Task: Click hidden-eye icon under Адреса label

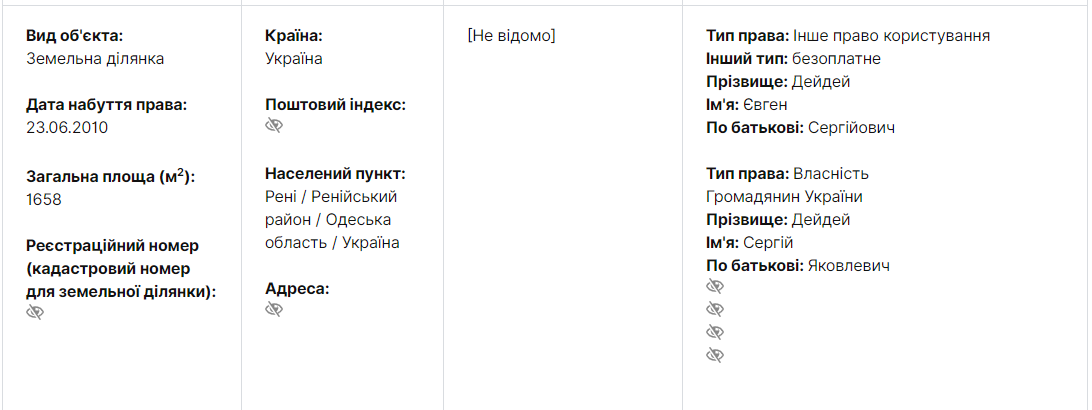Action: 275,309
